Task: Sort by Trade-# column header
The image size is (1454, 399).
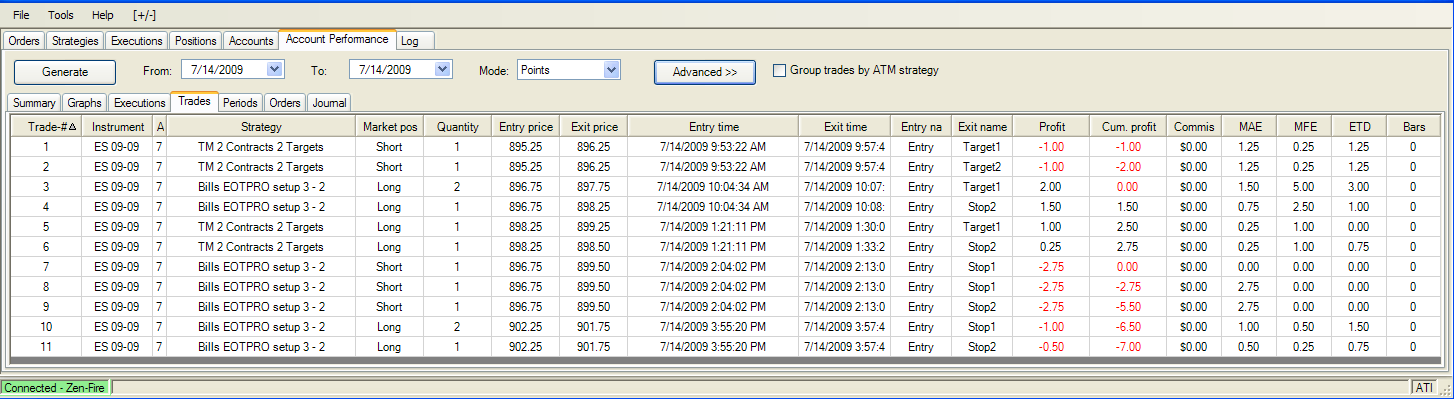Action: pyautogui.click(x=45, y=127)
